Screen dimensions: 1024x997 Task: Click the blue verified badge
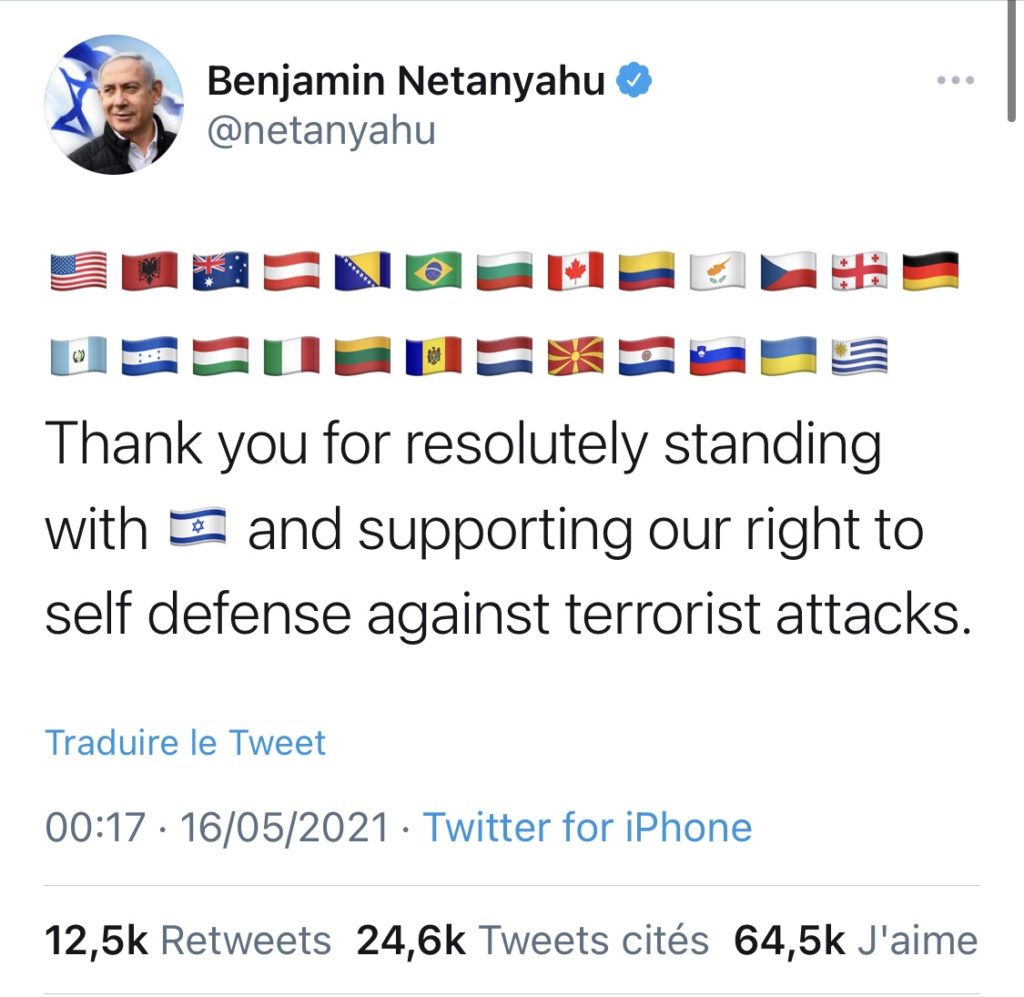click(633, 80)
